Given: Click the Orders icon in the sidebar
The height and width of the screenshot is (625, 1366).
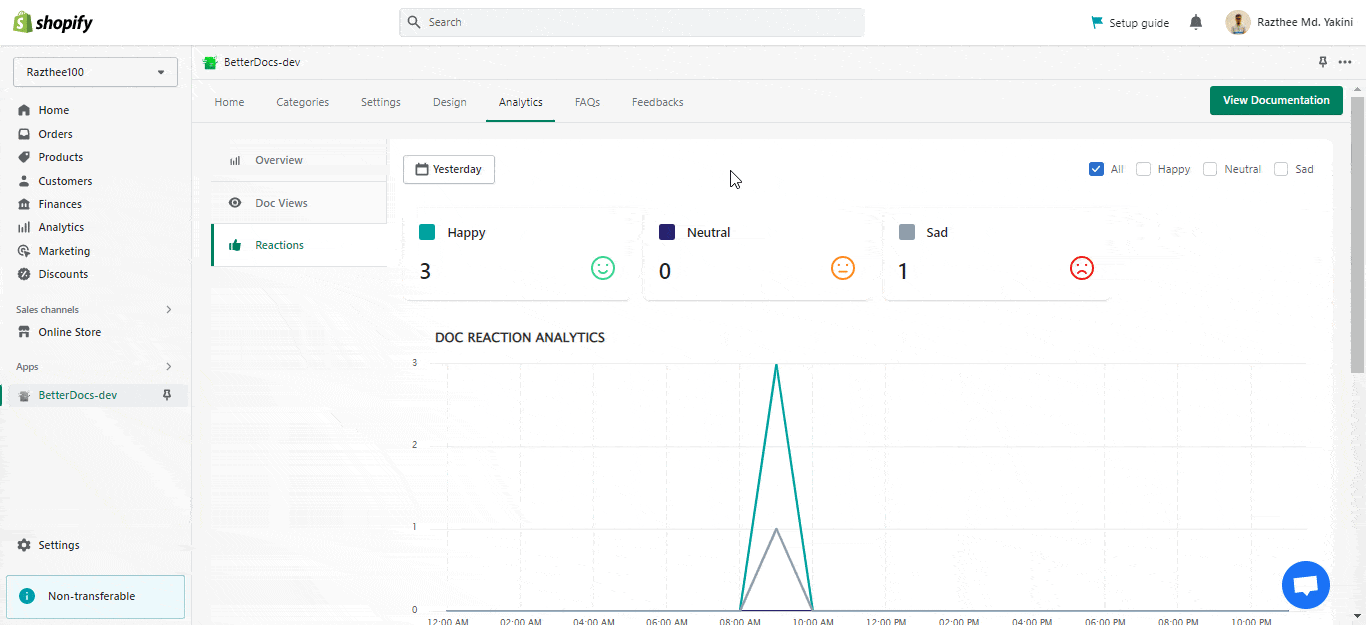Looking at the screenshot, I should coord(24,134).
